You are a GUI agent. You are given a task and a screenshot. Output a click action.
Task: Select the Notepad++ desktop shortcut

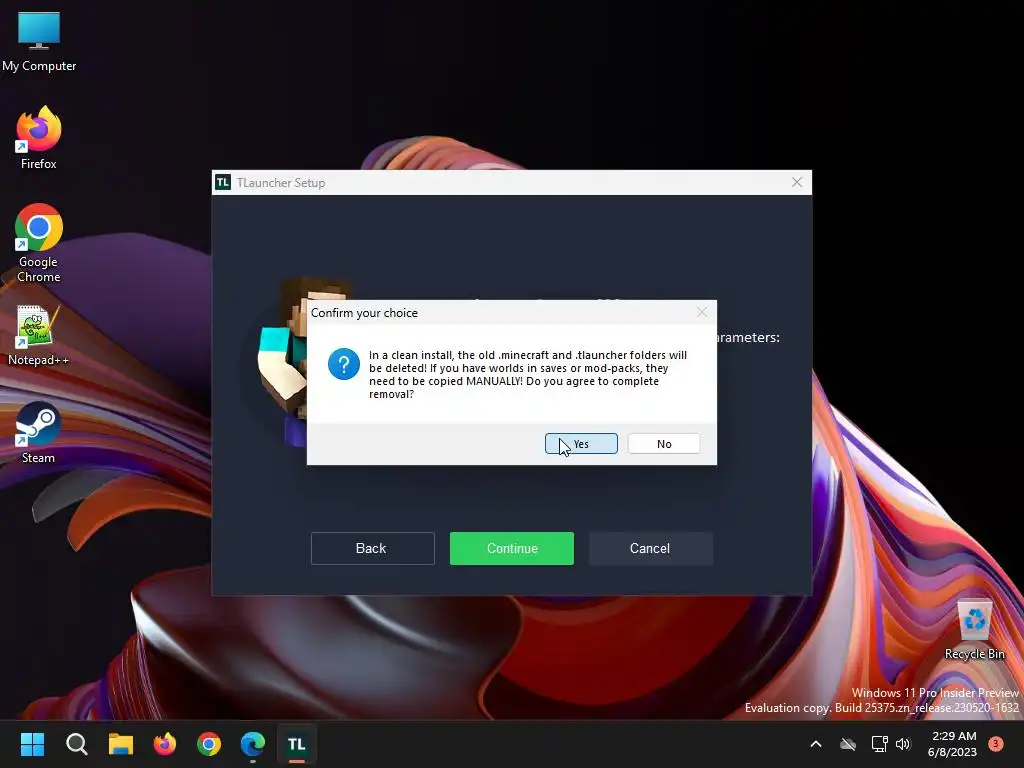pos(38,336)
